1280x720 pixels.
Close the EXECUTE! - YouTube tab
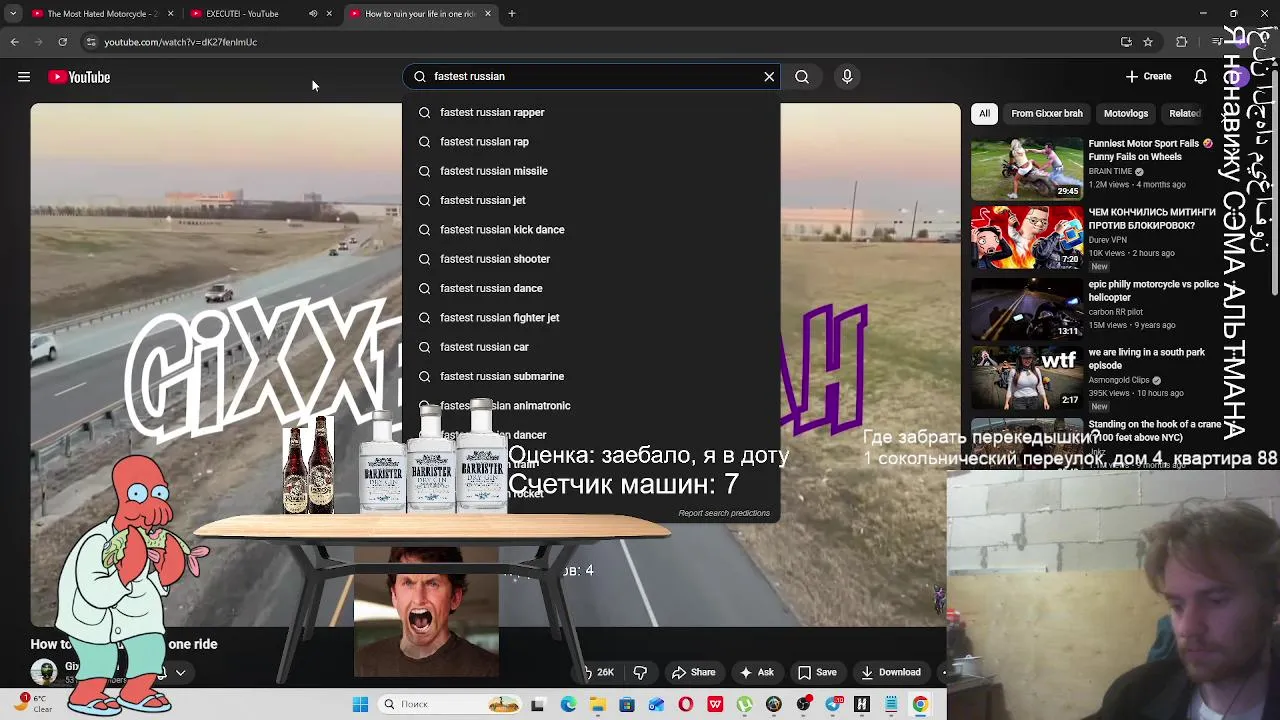tap(329, 14)
